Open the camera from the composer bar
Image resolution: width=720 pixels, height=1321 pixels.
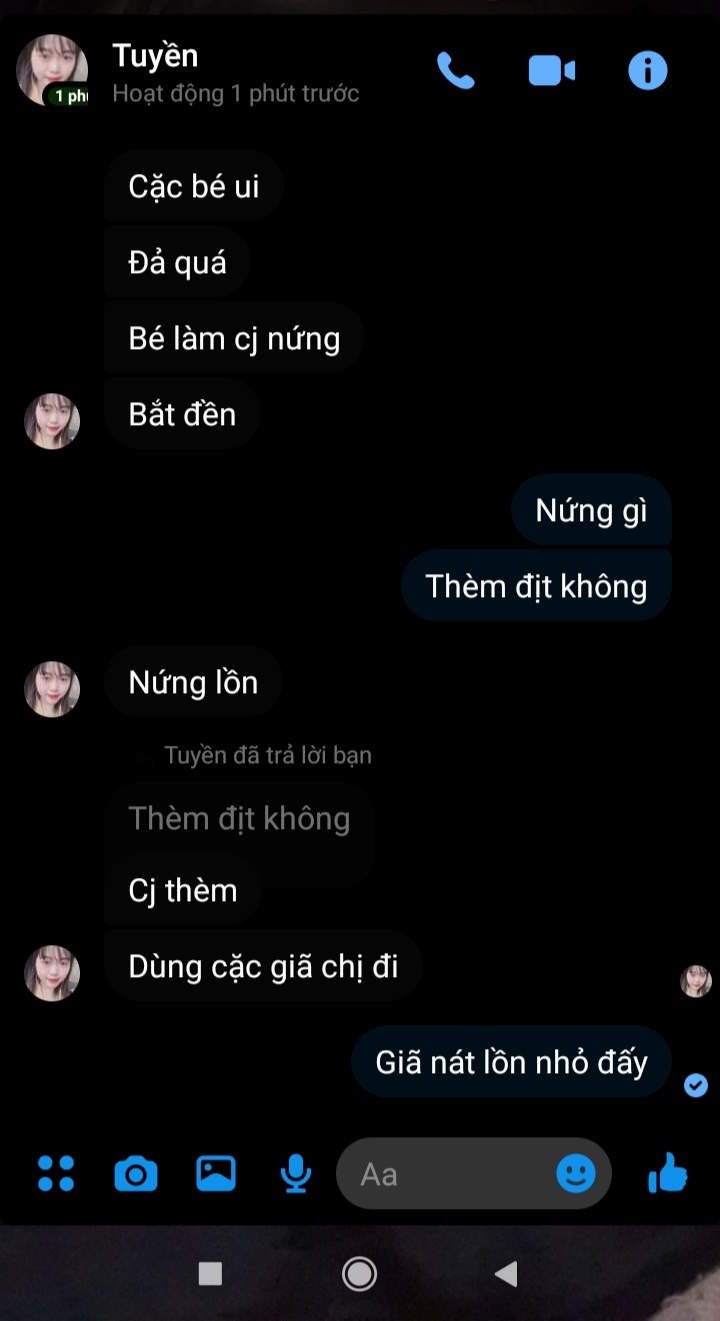tap(136, 1173)
